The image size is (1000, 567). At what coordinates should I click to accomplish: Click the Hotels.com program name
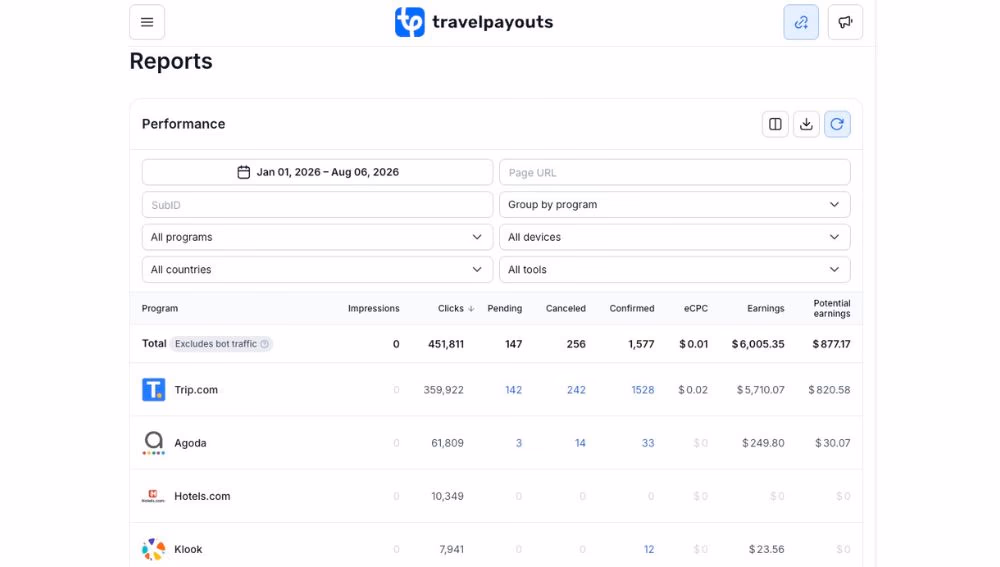(x=202, y=496)
